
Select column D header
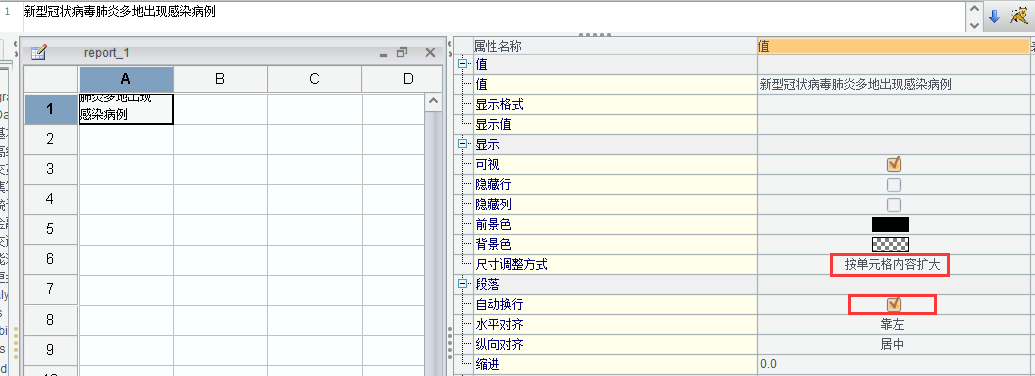click(402, 79)
